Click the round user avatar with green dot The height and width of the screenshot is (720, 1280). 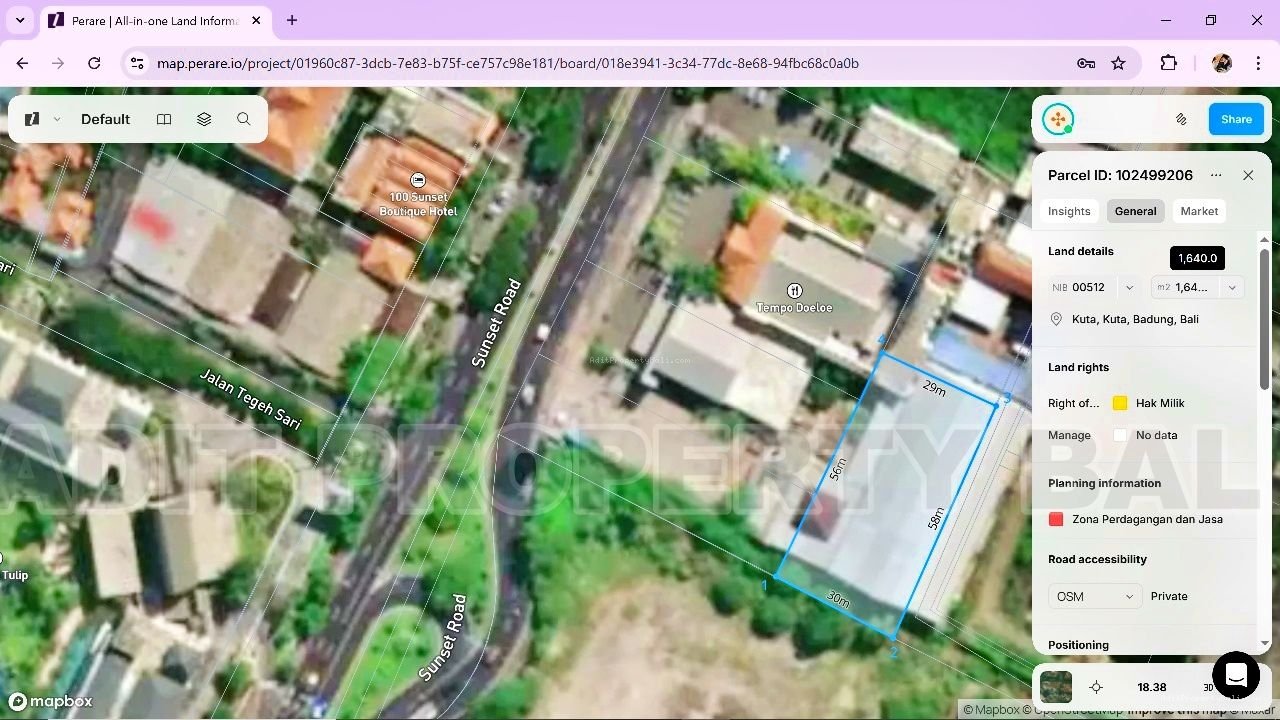(x=1057, y=119)
